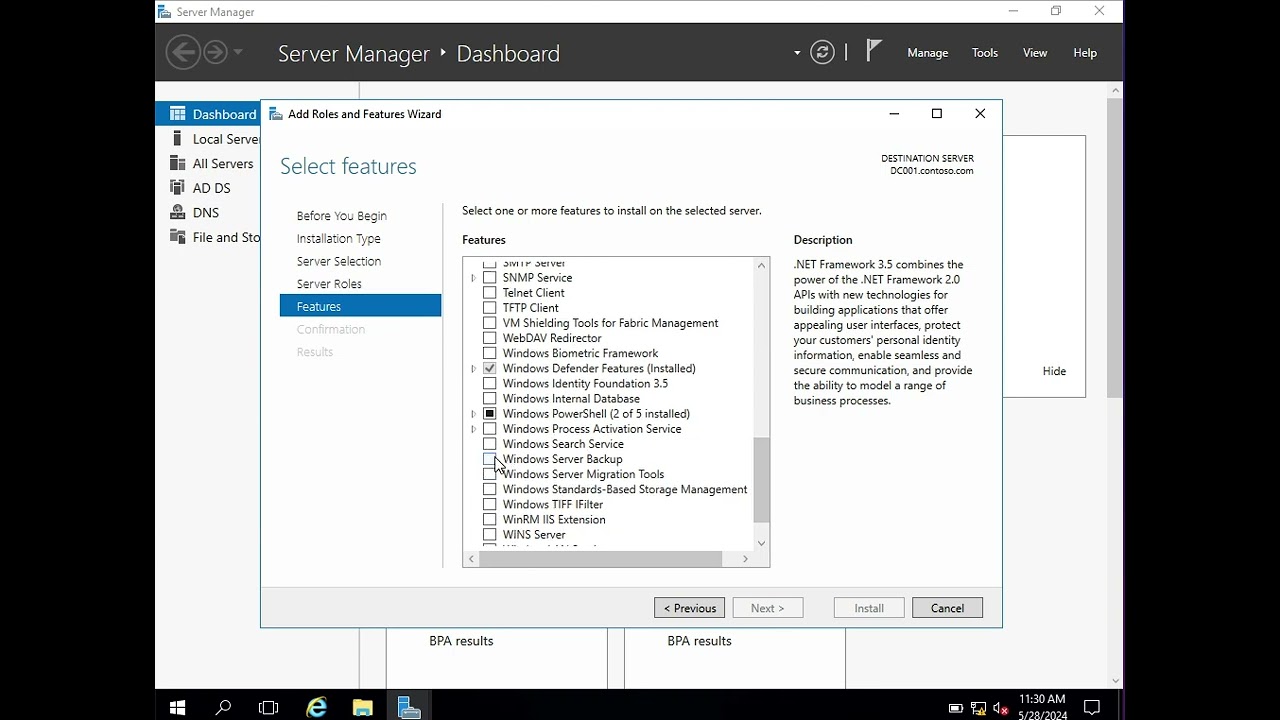Screen dimensions: 1280x720
Task: Click features list scroll-down arrow
Action: 761,543
